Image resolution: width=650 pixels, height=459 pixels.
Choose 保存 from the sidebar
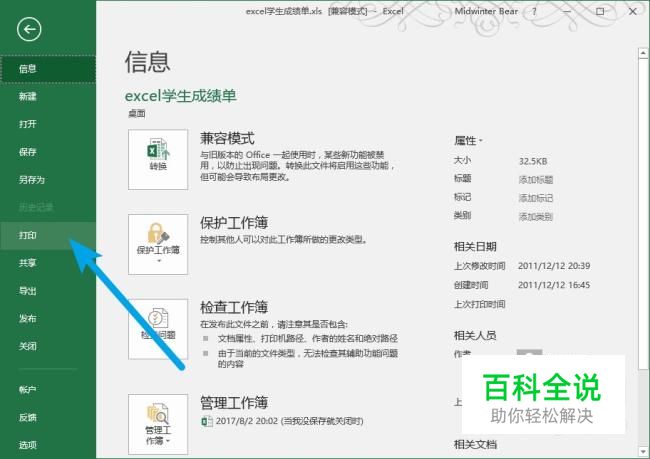click(x=48, y=152)
